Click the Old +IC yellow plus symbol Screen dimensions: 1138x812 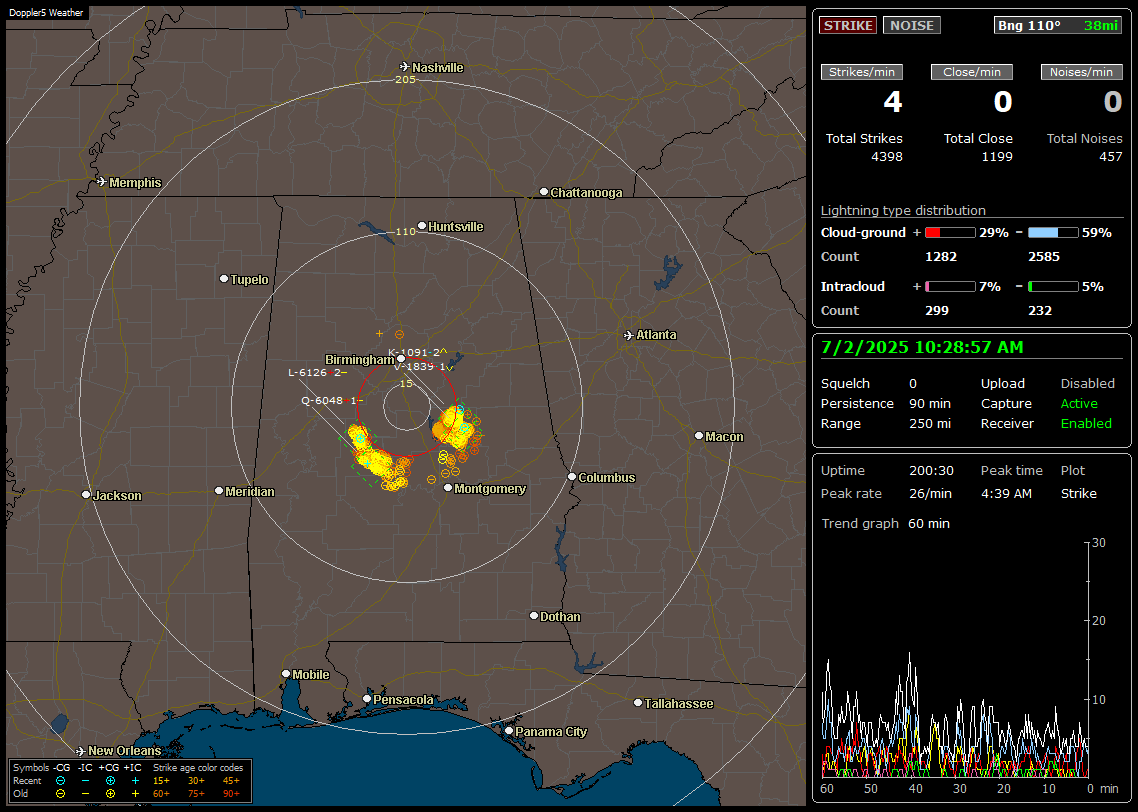click(135, 794)
